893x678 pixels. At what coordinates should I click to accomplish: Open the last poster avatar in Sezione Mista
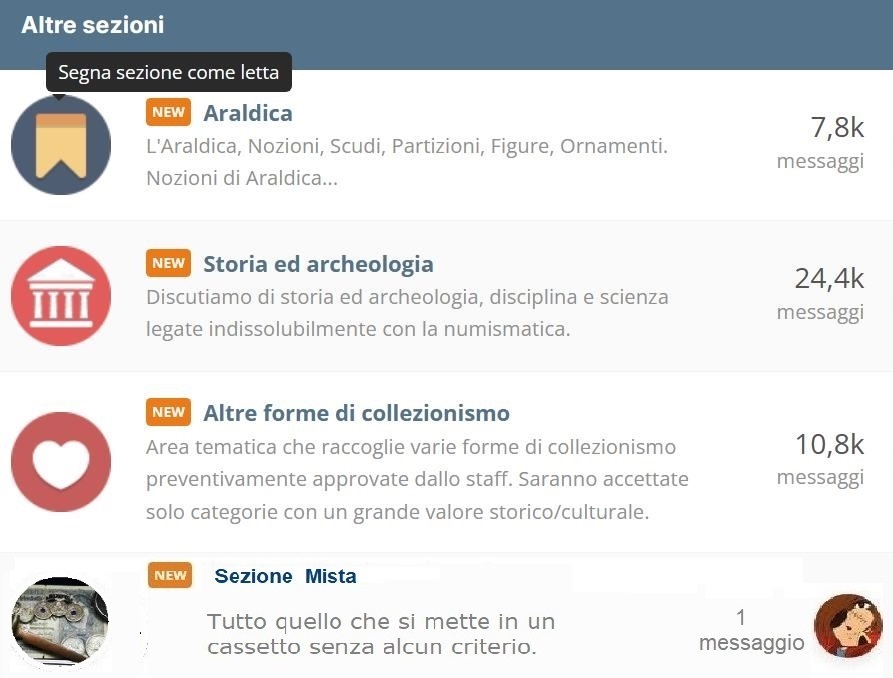848,625
